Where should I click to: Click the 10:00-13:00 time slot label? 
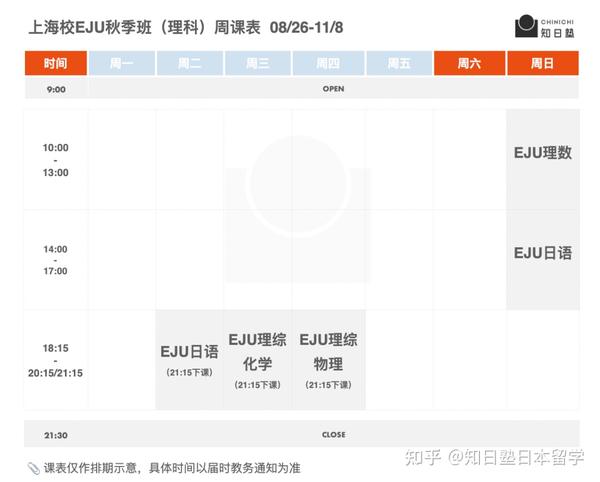pyautogui.click(x=56, y=160)
